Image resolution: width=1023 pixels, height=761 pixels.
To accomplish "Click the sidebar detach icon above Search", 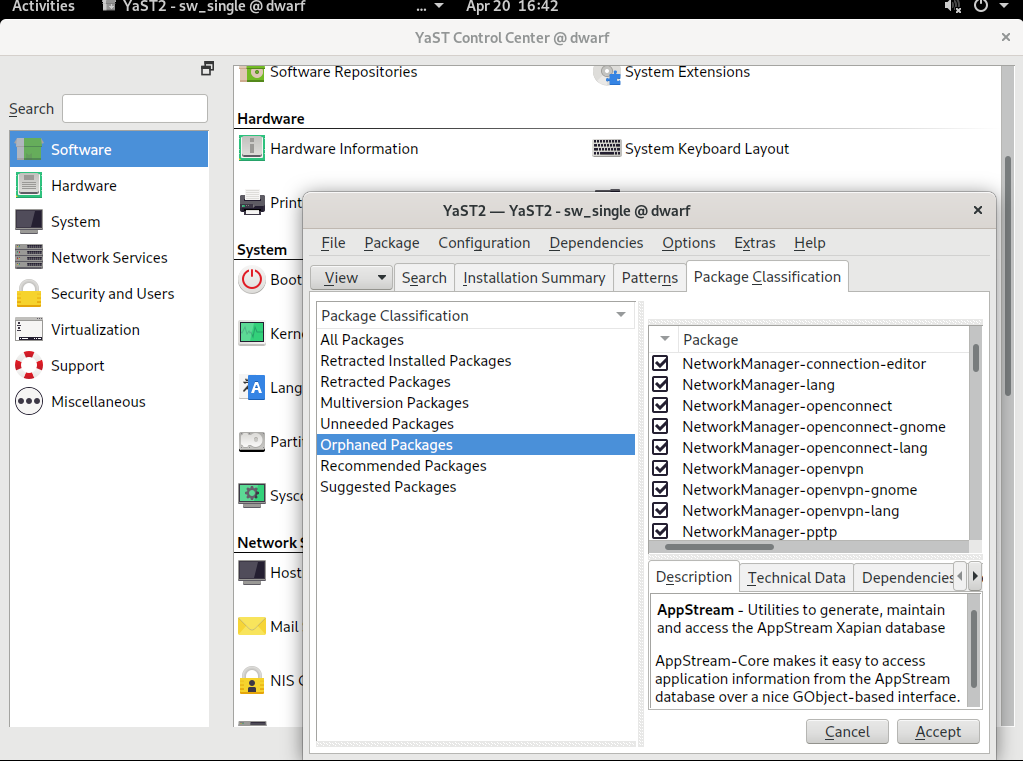I will pos(207,69).
